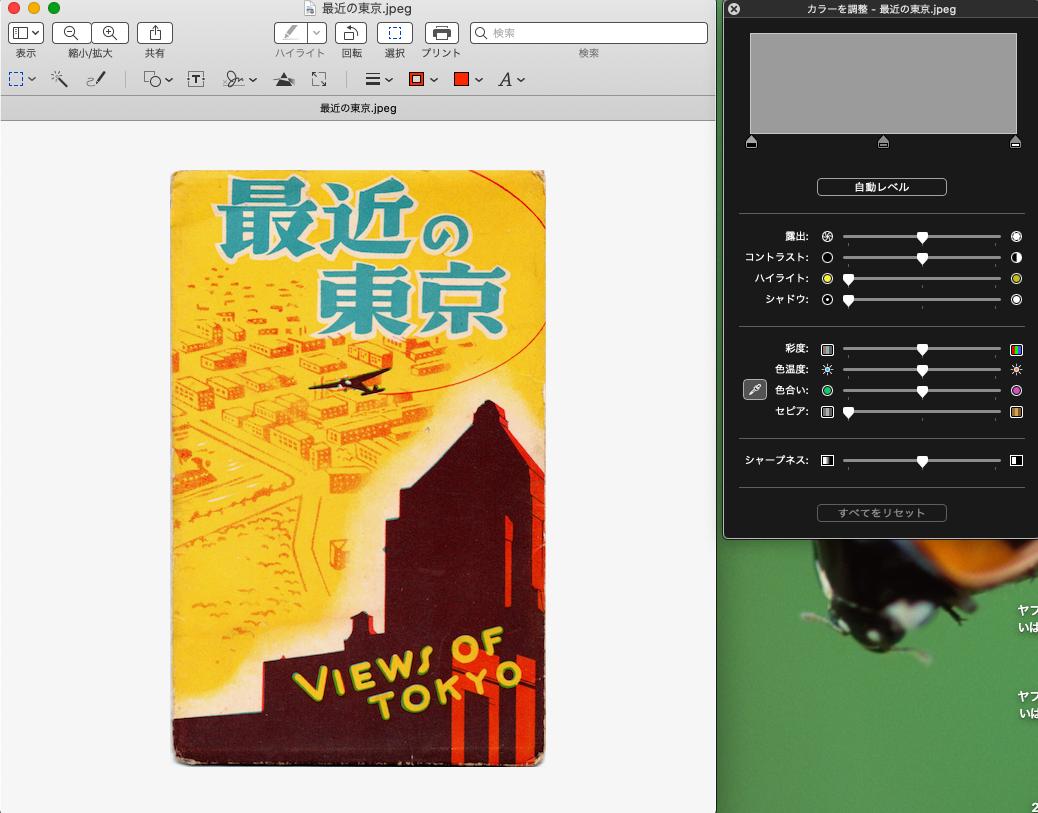1038x813 pixels.
Task: Zoom in using the magnifier plus button
Action: 110,33
